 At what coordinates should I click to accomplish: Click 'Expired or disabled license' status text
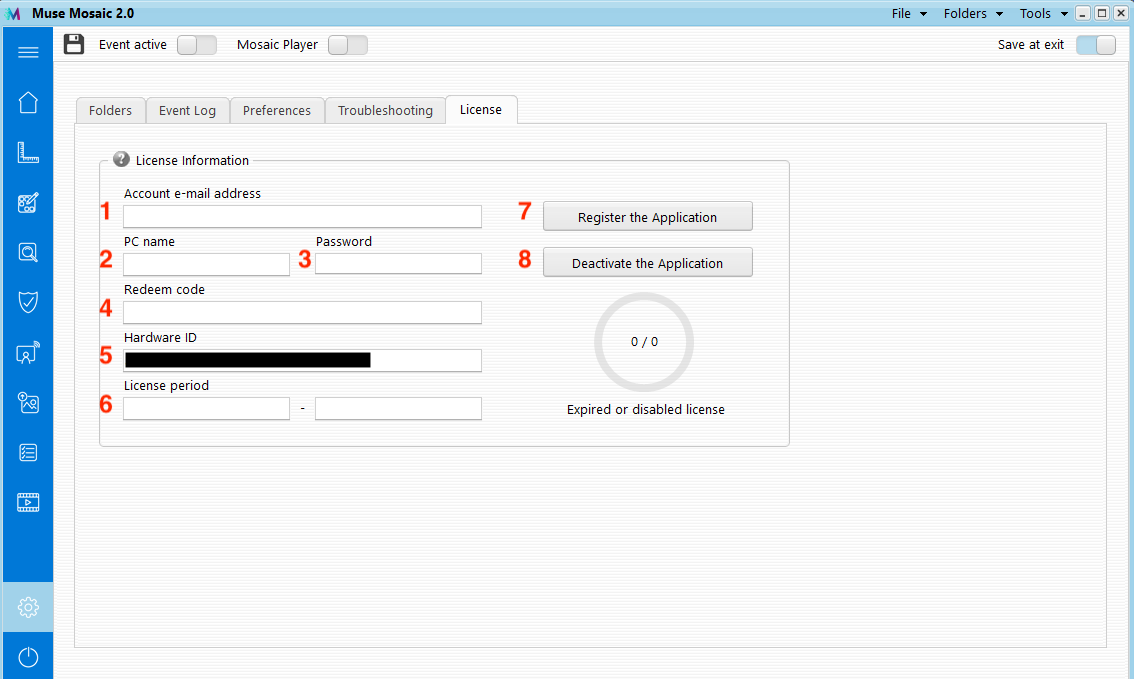tap(646, 409)
